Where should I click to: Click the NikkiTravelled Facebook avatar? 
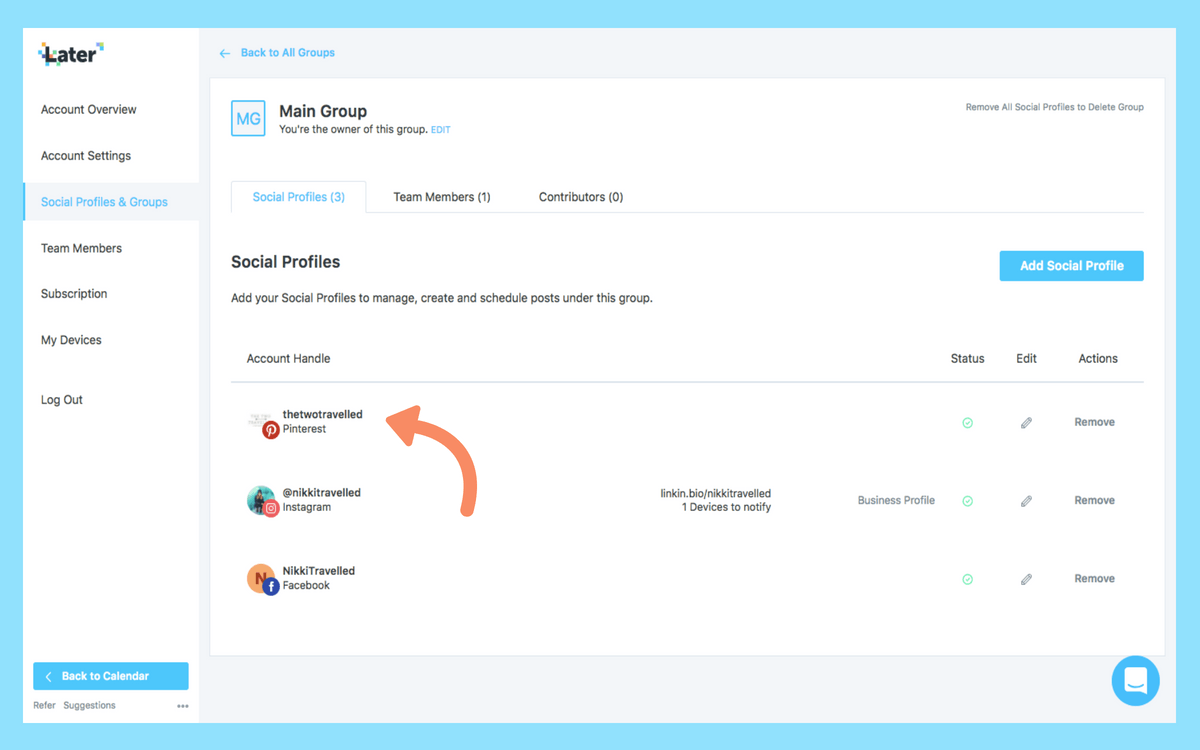coord(260,577)
